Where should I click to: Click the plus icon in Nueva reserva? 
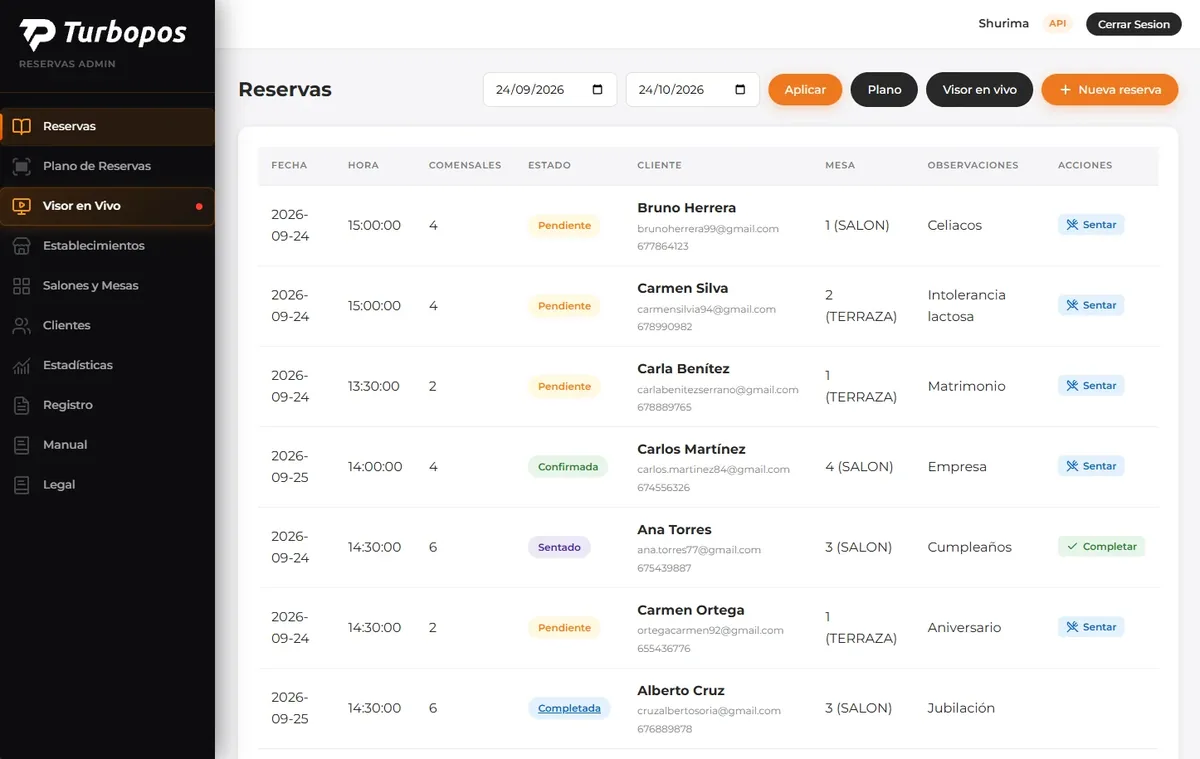click(1065, 89)
